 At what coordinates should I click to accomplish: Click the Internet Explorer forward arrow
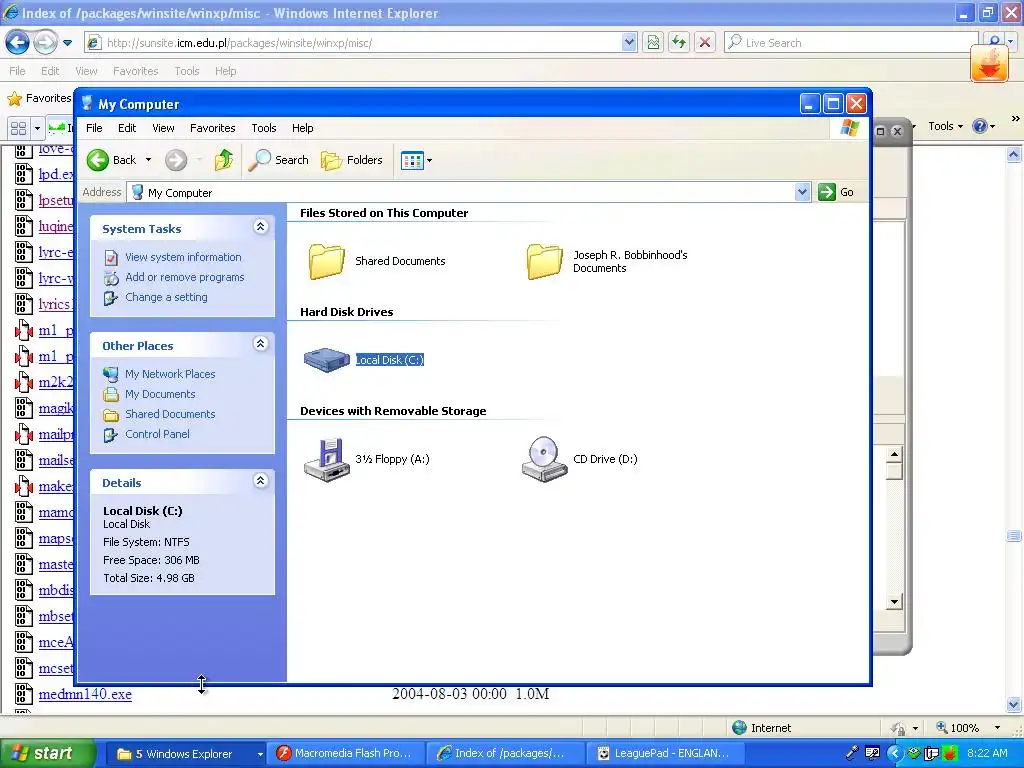45,43
